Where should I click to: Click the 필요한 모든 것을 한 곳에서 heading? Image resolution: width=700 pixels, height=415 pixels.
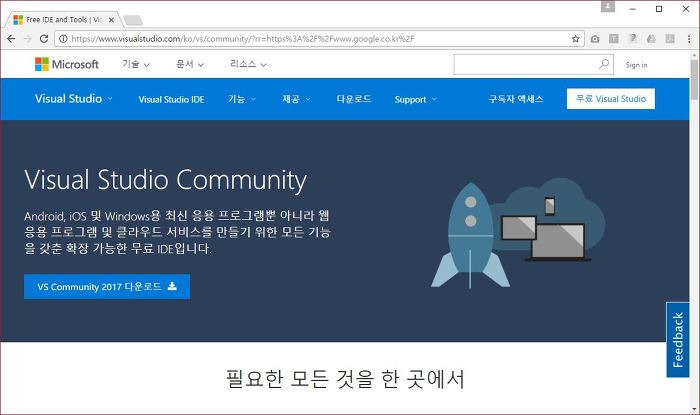(345, 379)
